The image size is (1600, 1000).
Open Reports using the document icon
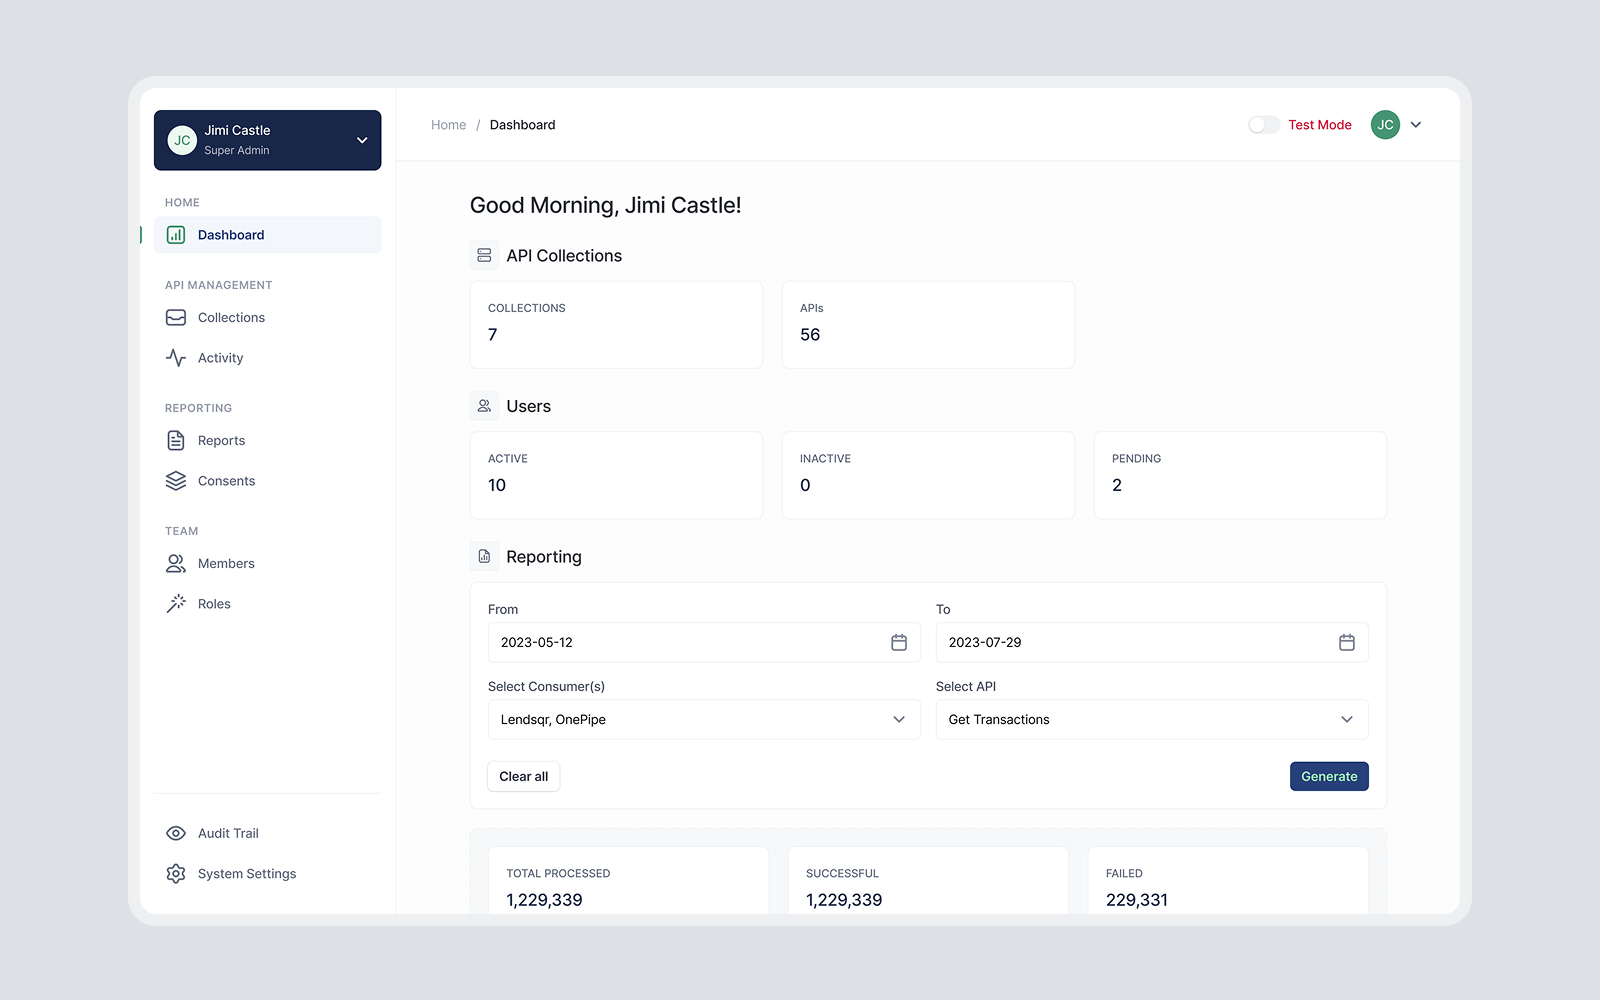coord(176,440)
